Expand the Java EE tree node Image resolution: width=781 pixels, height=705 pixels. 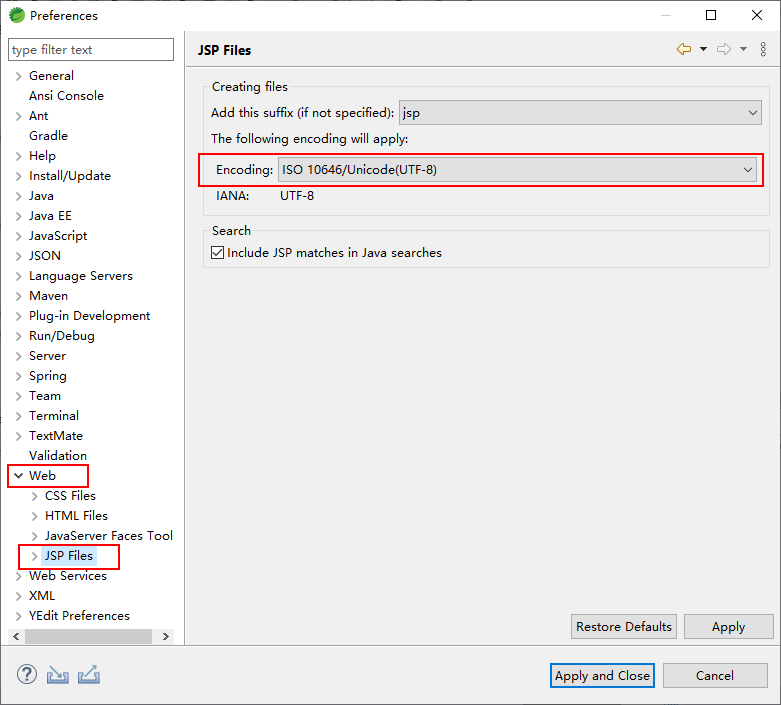(19, 216)
